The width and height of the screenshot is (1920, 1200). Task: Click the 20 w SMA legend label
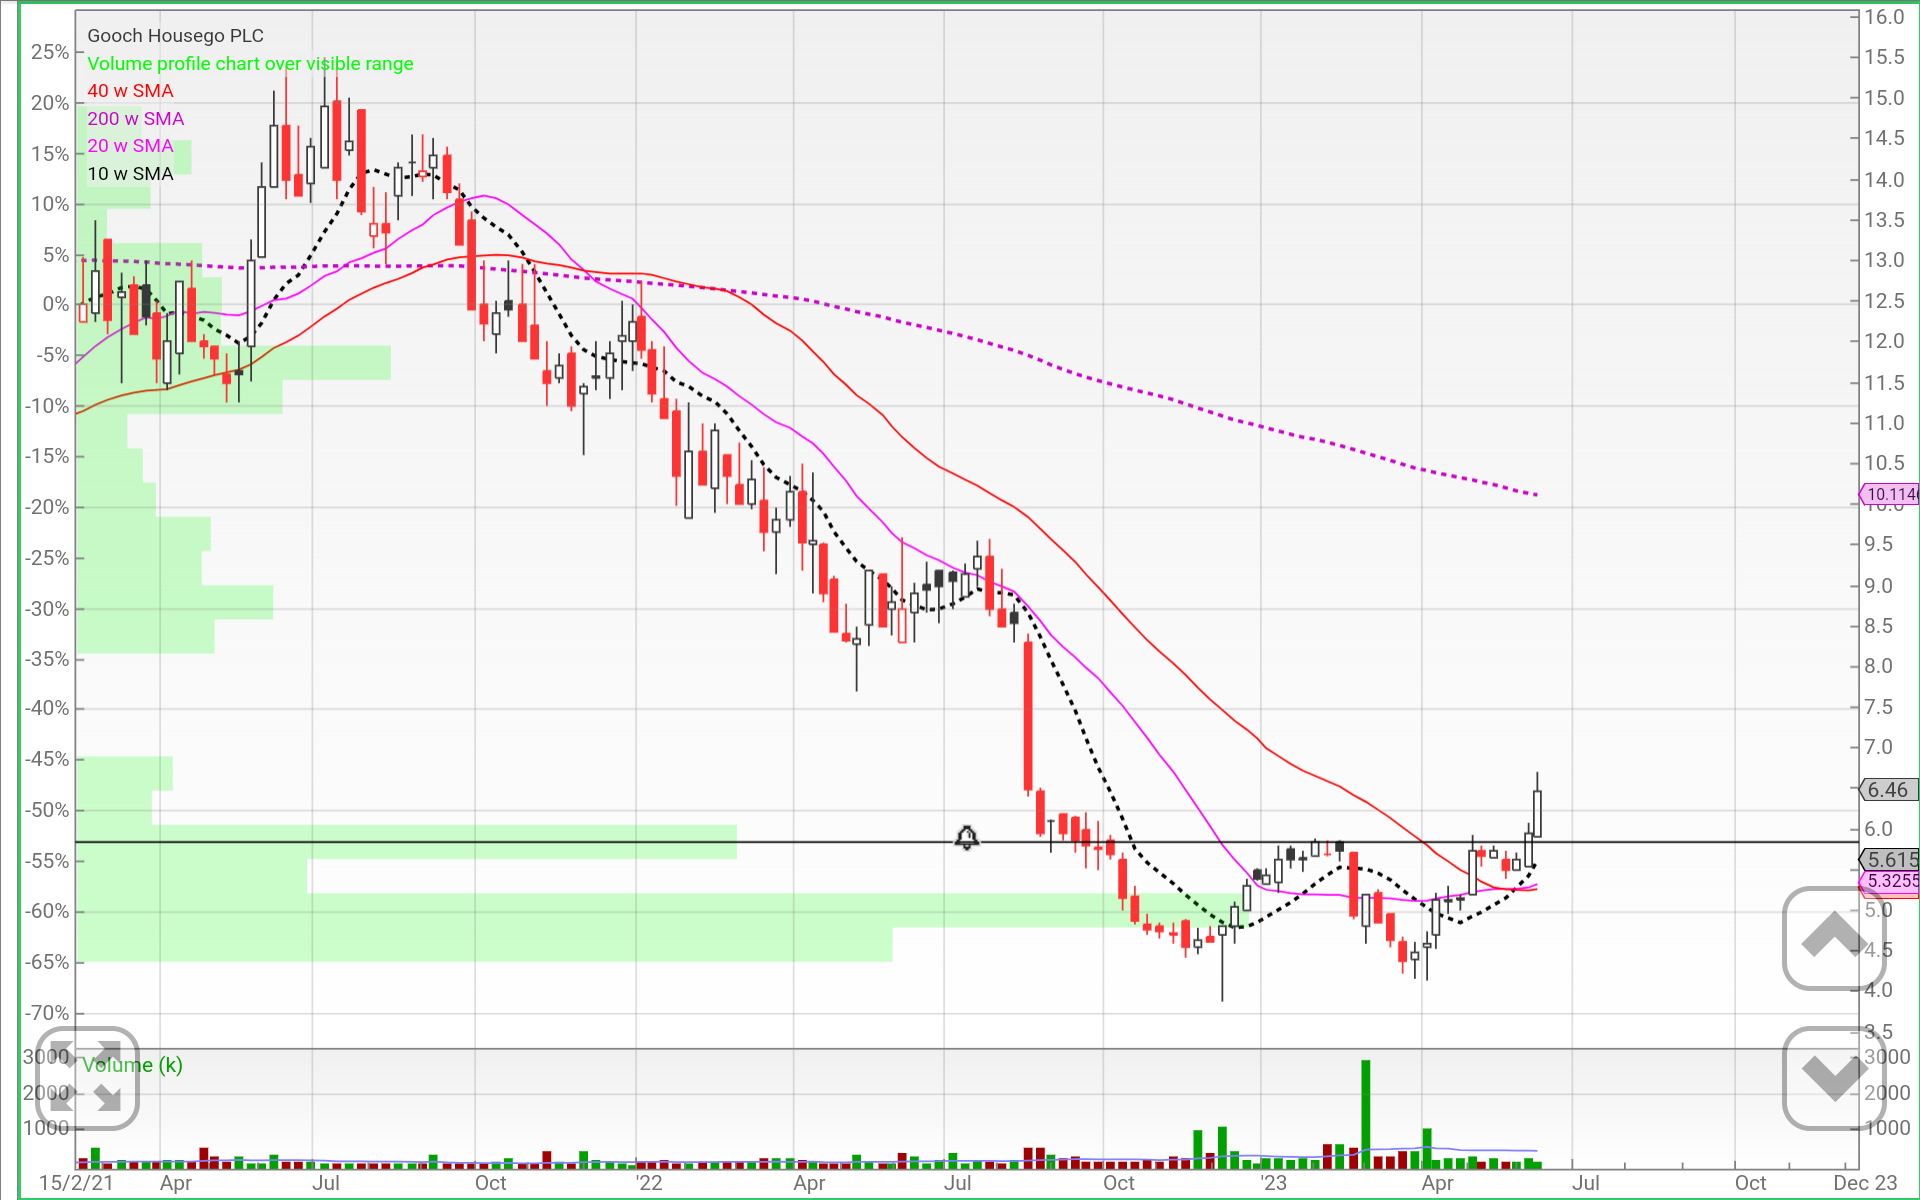tap(130, 146)
